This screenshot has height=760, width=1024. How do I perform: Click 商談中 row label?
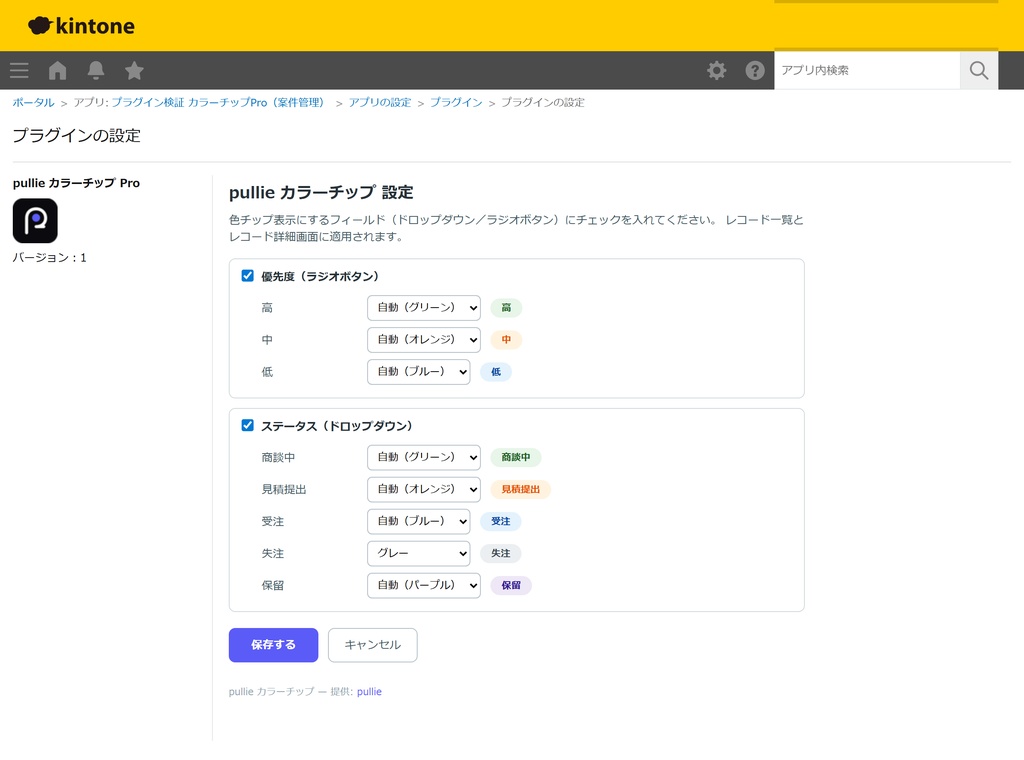click(x=278, y=457)
